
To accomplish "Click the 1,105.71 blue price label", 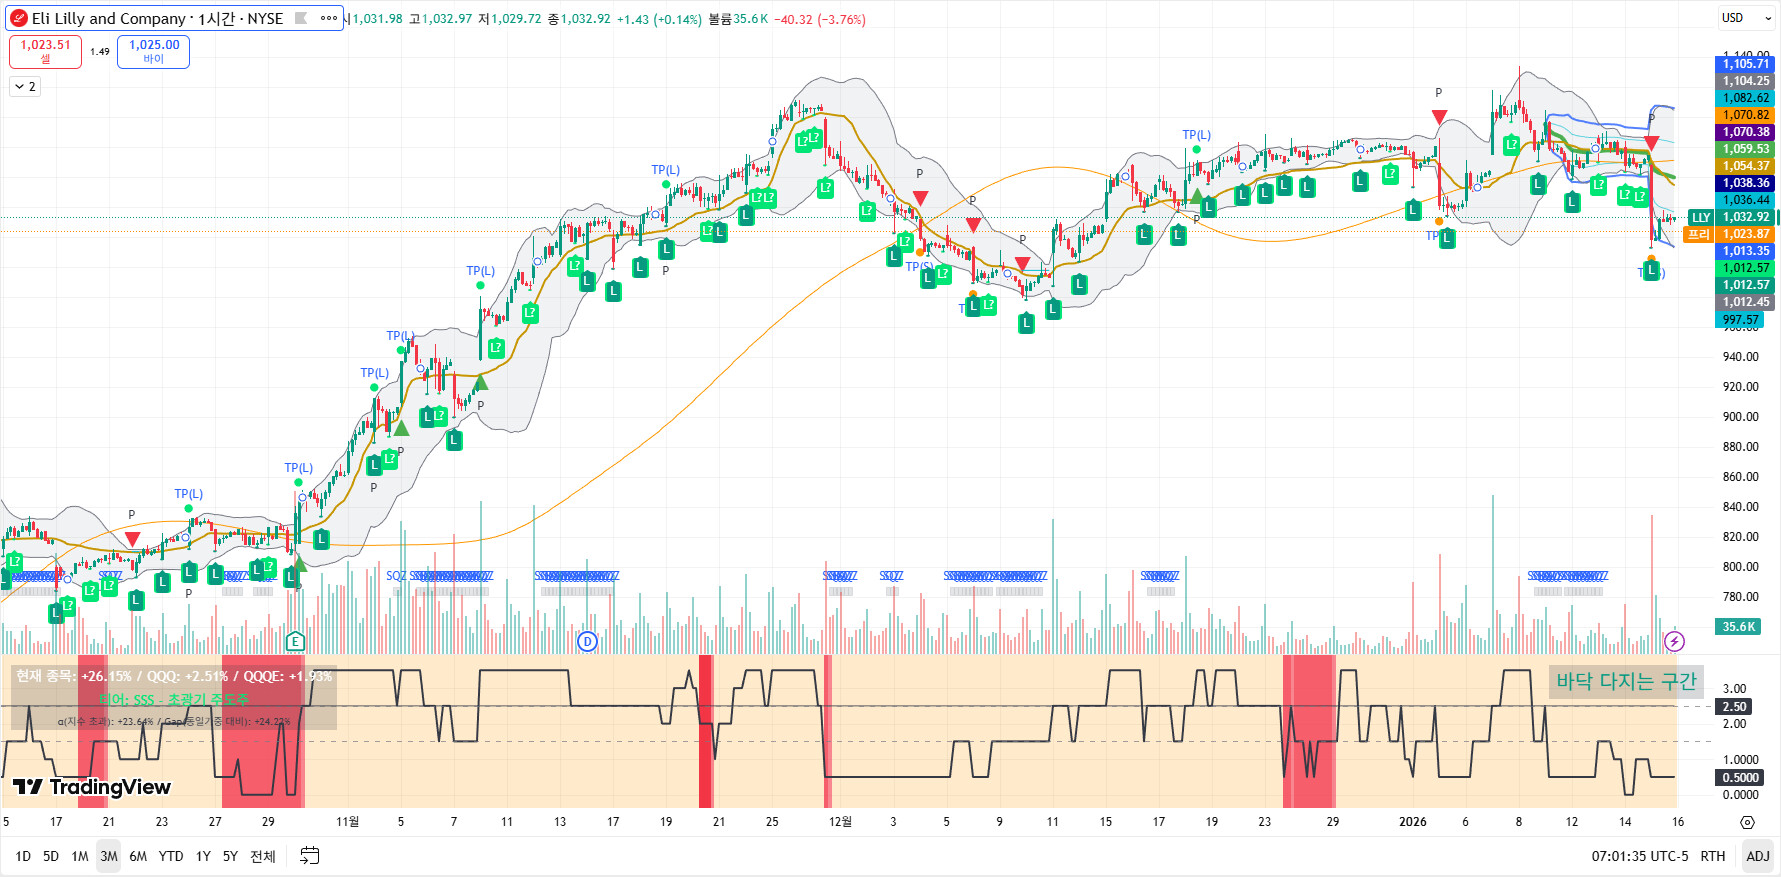I will pyautogui.click(x=1746, y=64).
